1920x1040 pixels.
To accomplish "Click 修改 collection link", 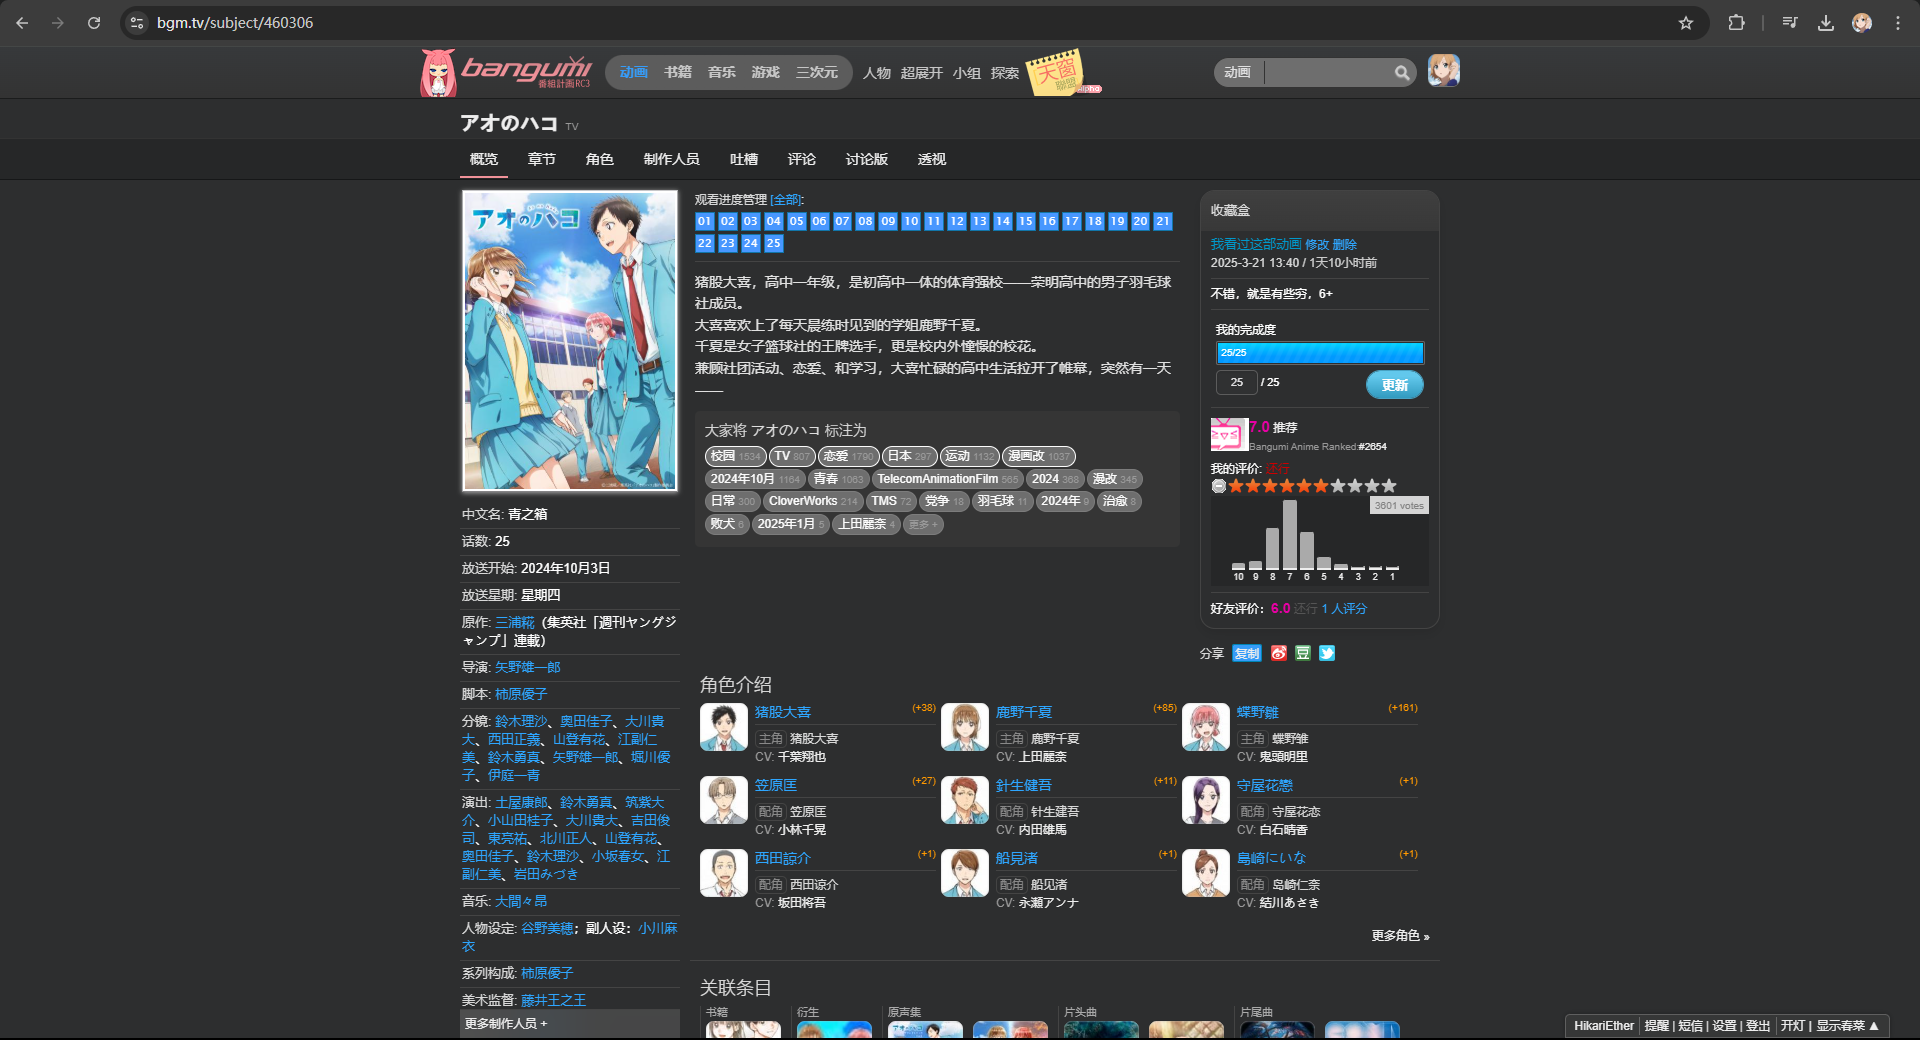I will click(1317, 244).
